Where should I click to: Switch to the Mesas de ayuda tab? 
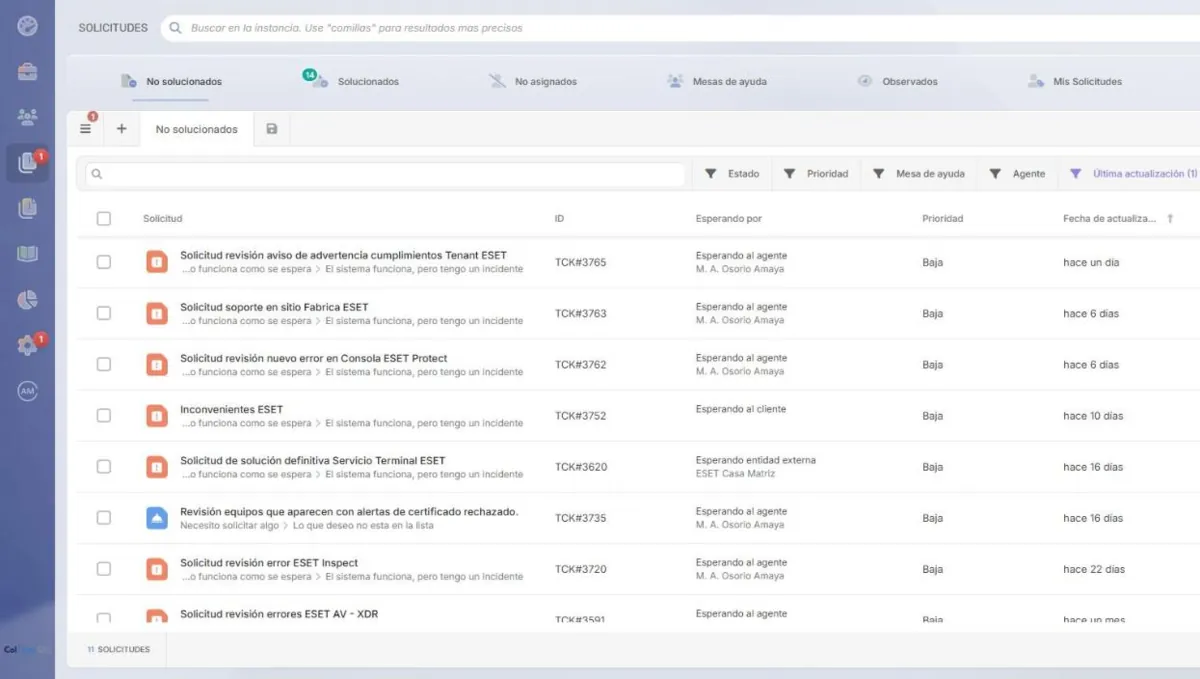pyautogui.click(x=717, y=82)
